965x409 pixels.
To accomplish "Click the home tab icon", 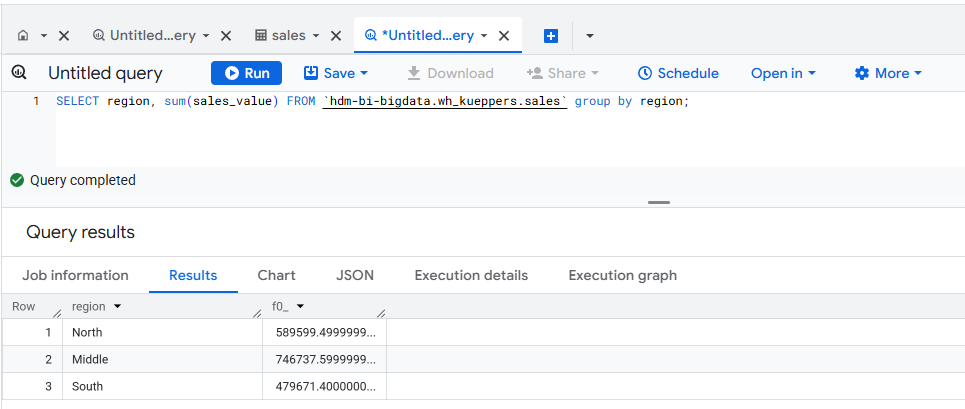I will (23, 36).
